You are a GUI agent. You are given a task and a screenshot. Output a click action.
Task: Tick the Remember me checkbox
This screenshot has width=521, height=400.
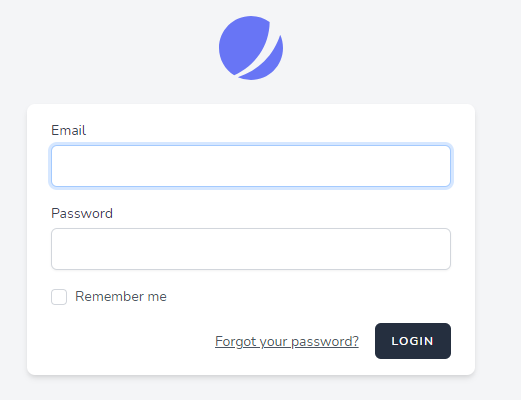59,297
